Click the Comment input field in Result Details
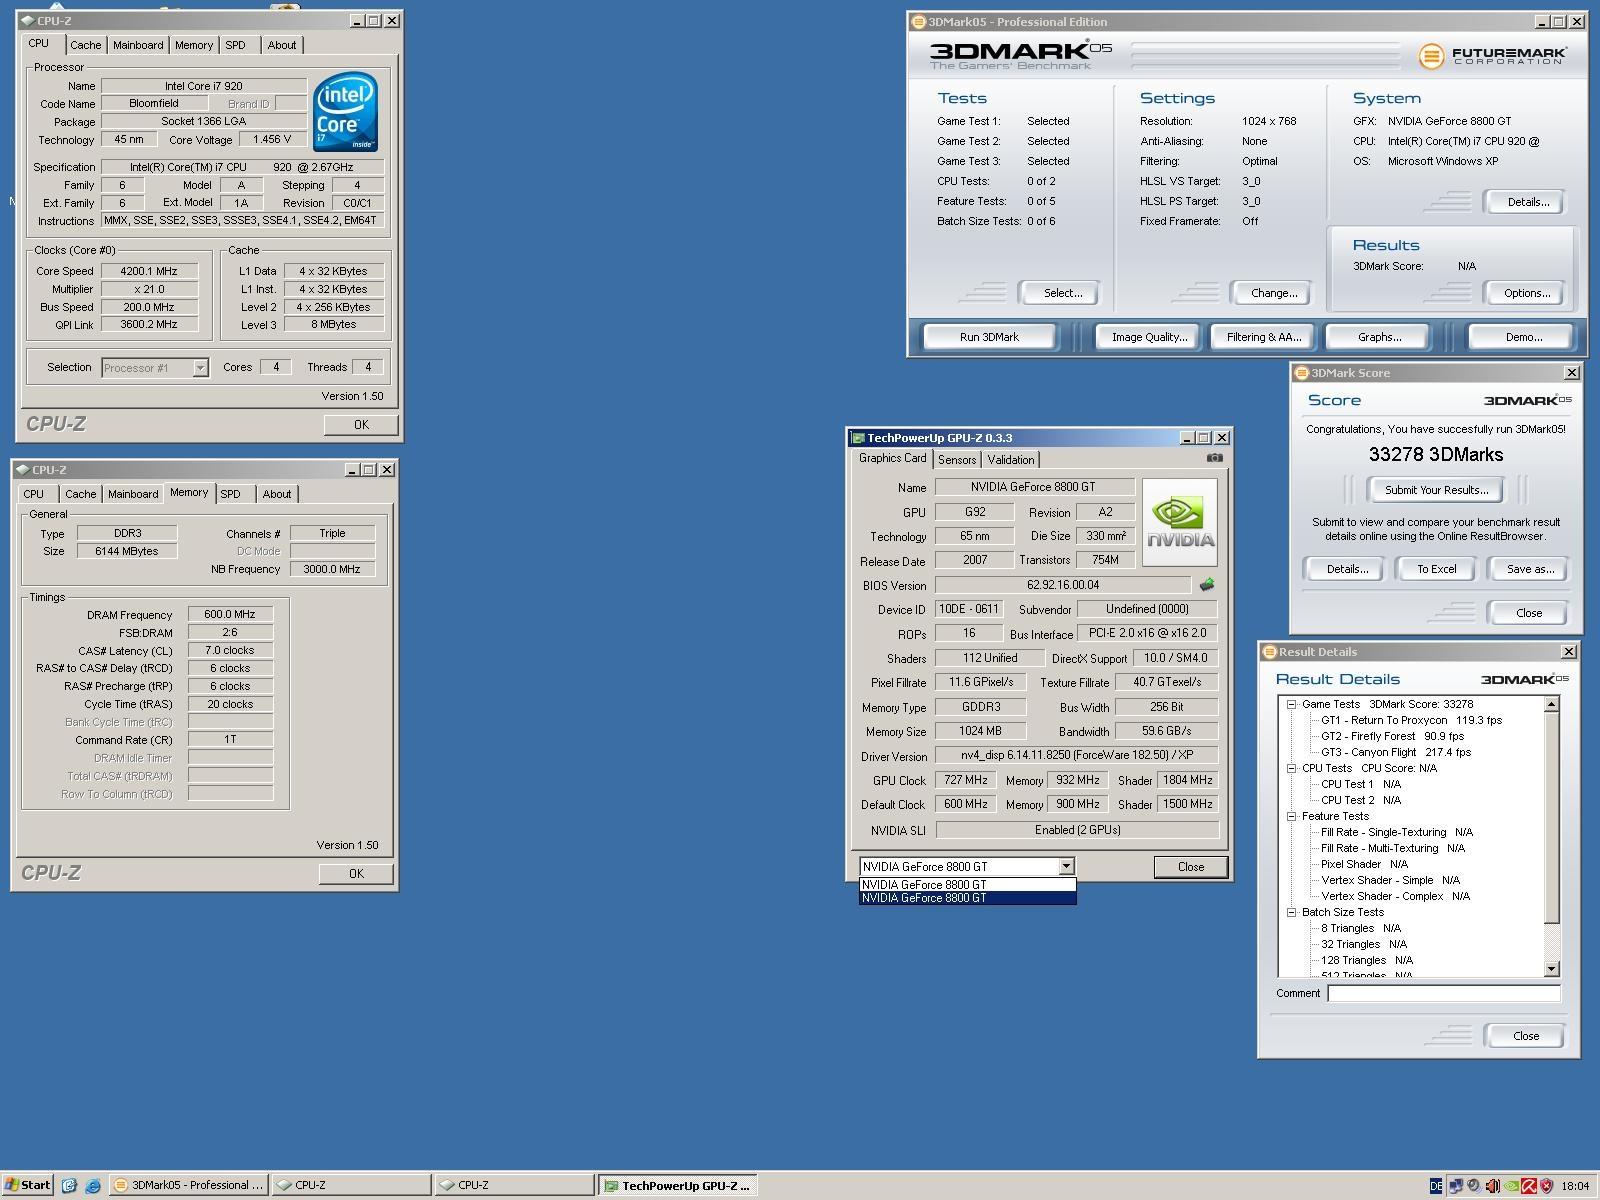Viewport: 1600px width, 1200px height. coord(1443,993)
